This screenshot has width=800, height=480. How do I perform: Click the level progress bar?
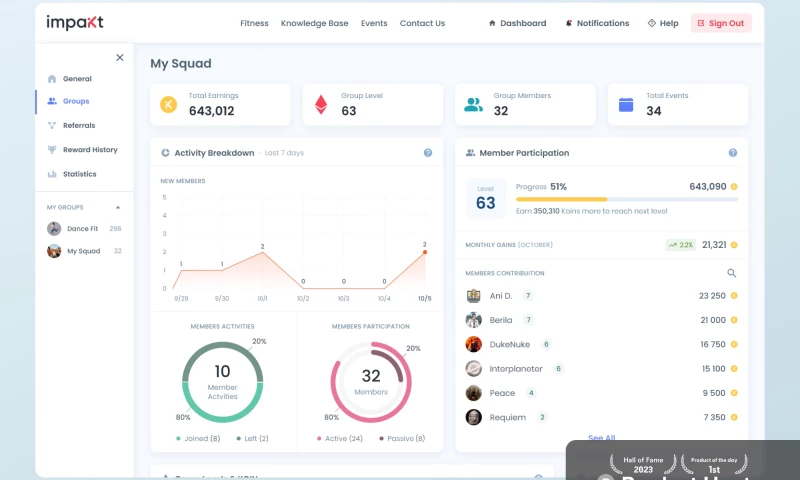coord(626,199)
